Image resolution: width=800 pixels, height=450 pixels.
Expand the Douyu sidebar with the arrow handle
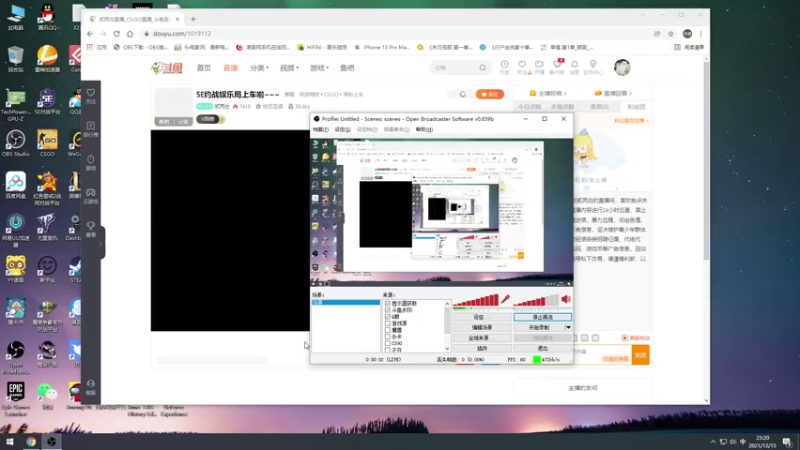pos(101,243)
